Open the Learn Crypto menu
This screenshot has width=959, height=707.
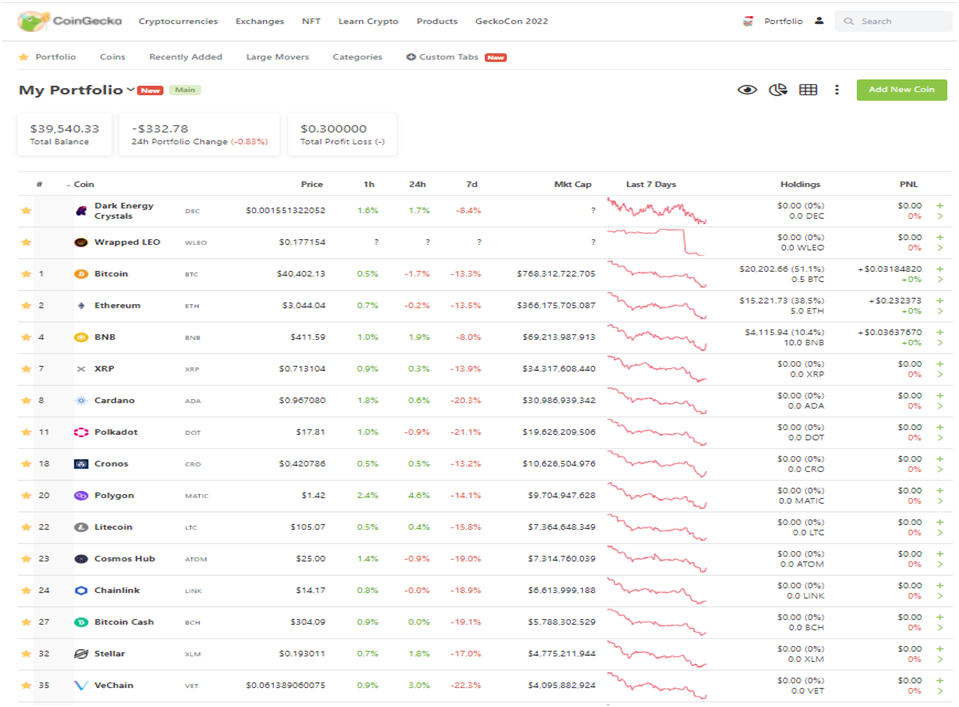pyautogui.click(x=368, y=21)
